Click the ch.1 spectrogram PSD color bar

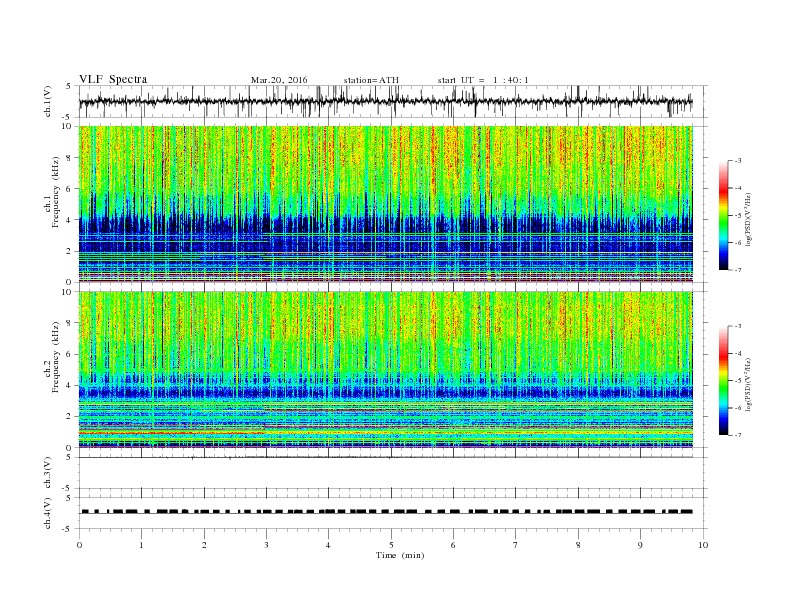723,215
